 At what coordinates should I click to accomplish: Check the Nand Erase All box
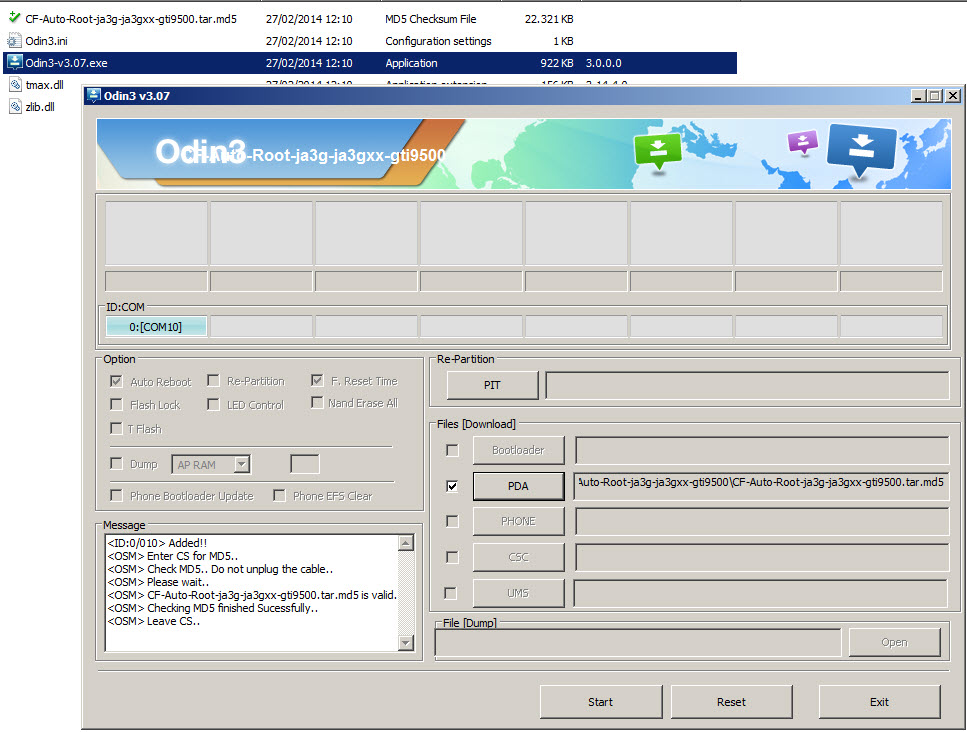(316, 403)
